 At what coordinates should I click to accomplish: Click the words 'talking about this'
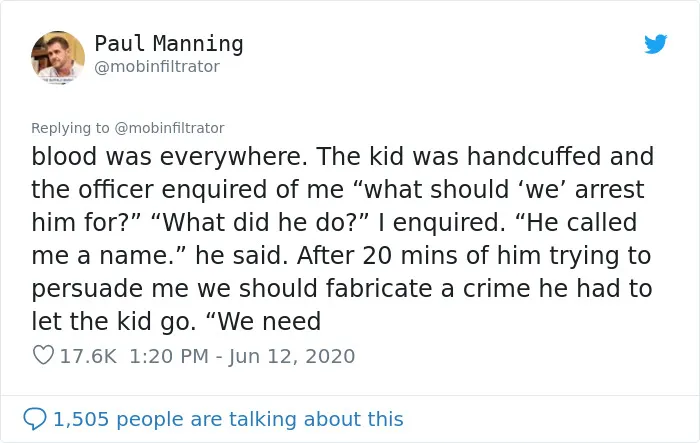(316, 419)
